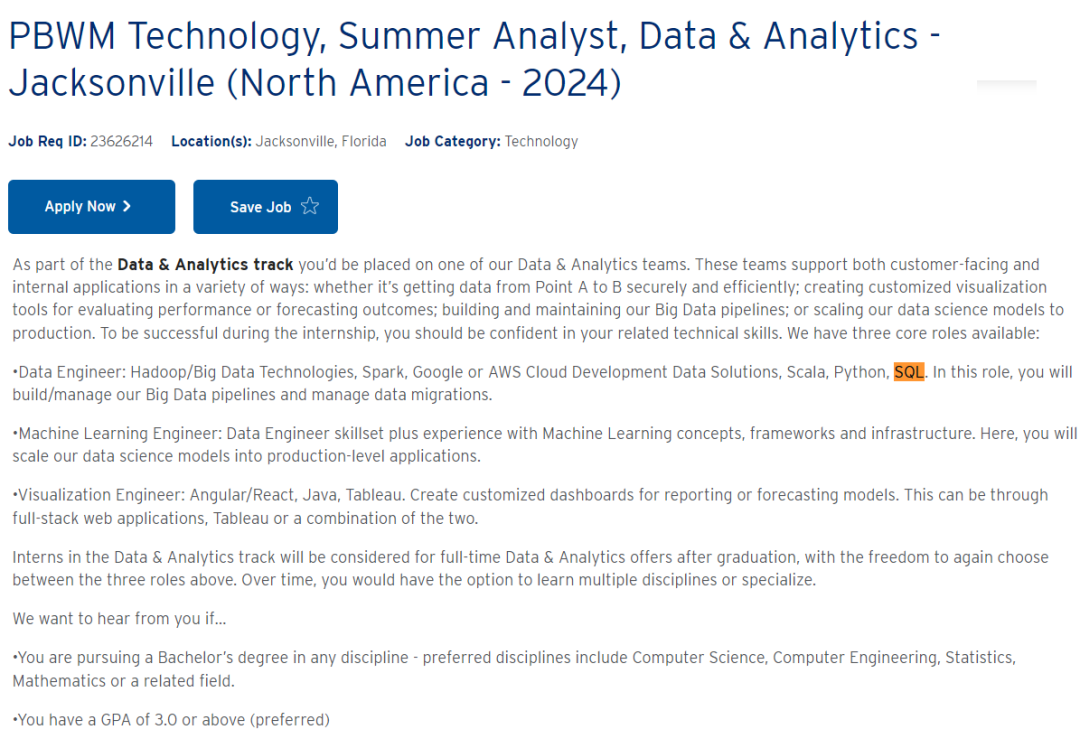Click the 'We want to hear from you' line

pyautogui.click(x=119, y=619)
